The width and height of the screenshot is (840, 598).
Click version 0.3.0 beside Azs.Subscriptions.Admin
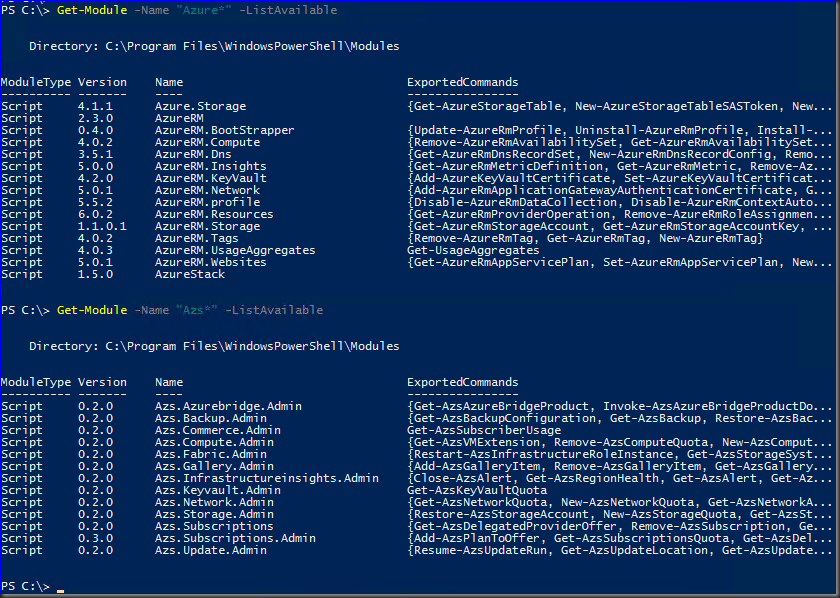93,538
